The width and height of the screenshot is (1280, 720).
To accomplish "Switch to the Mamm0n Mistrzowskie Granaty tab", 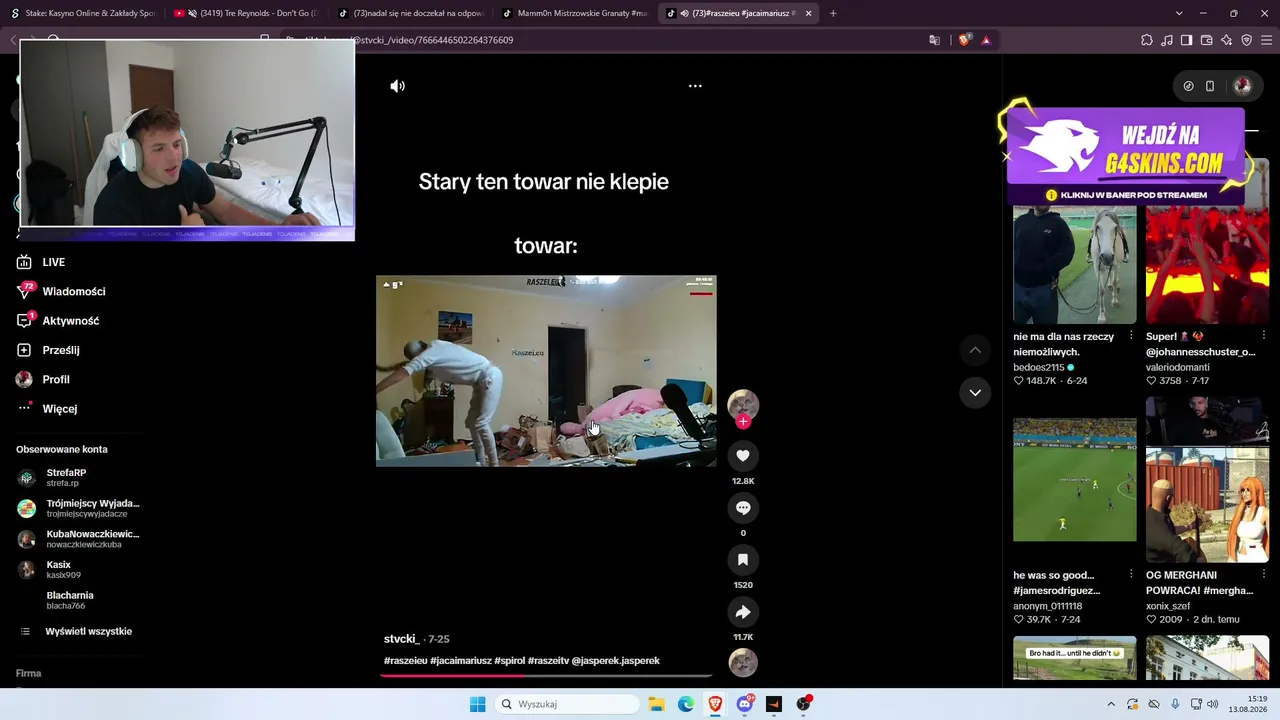I will tap(574, 13).
